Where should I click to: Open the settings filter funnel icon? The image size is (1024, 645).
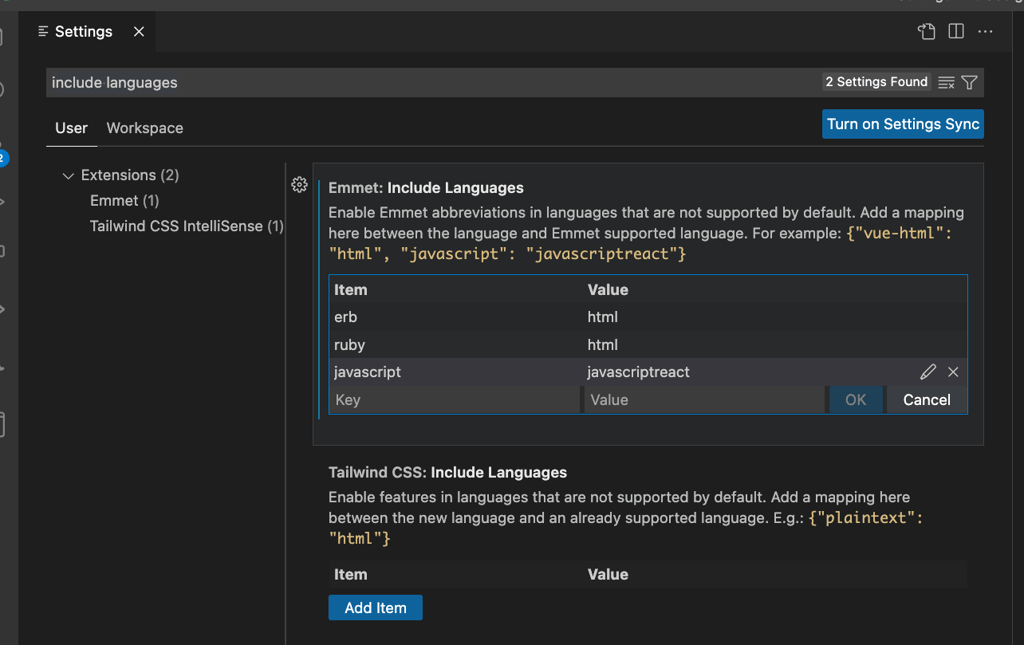pos(970,82)
